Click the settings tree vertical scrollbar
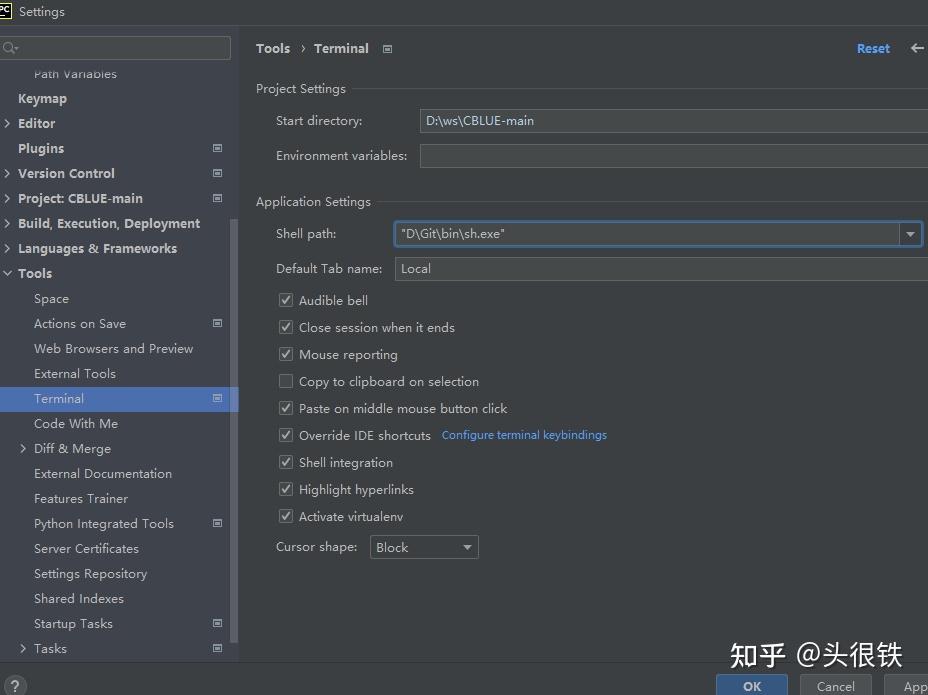The image size is (928, 695). click(x=234, y=430)
